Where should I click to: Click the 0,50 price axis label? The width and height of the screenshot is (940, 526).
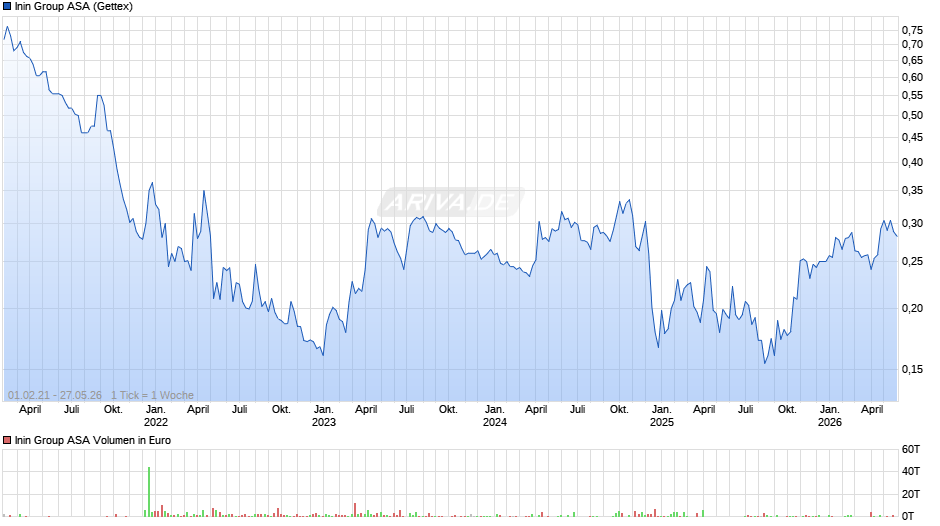coord(912,116)
